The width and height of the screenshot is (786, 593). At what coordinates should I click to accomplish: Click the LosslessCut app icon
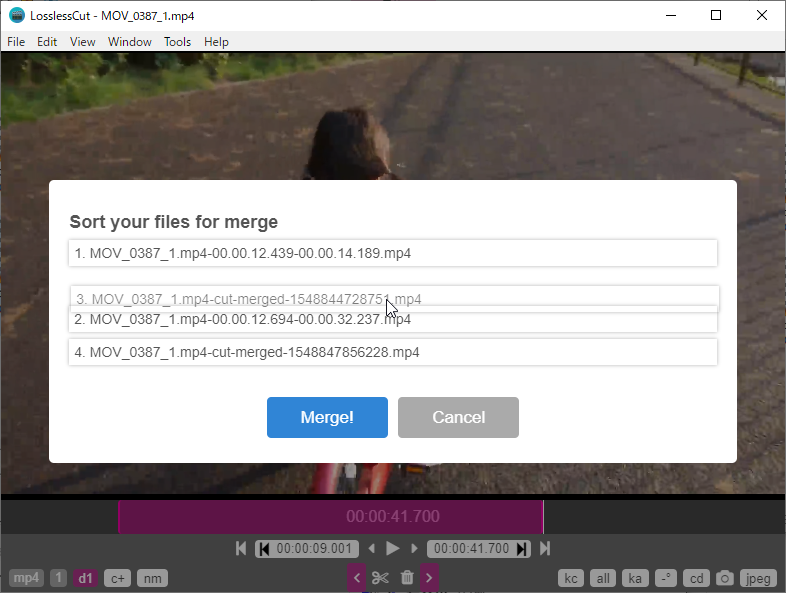pos(17,16)
